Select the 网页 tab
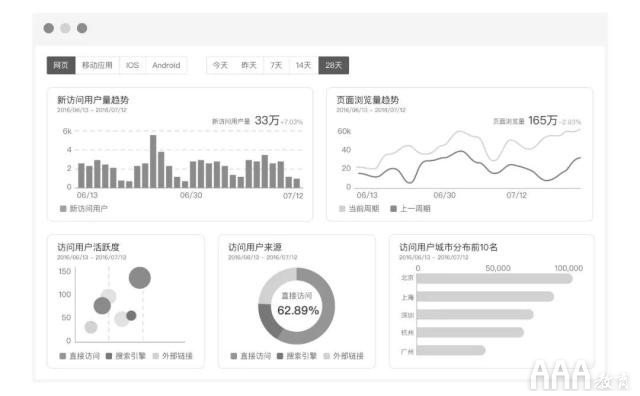 [x=61, y=65]
